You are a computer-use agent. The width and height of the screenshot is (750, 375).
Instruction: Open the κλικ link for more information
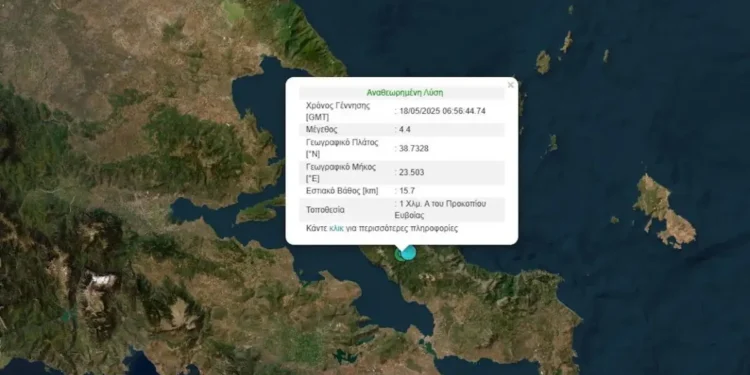(x=336, y=228)
